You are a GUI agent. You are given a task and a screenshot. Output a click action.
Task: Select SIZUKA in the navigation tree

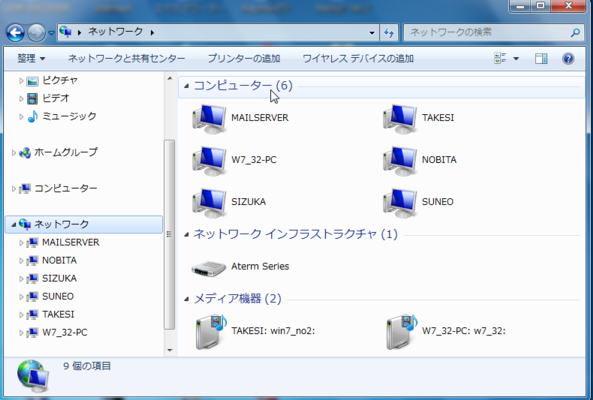tap(59, 279)
